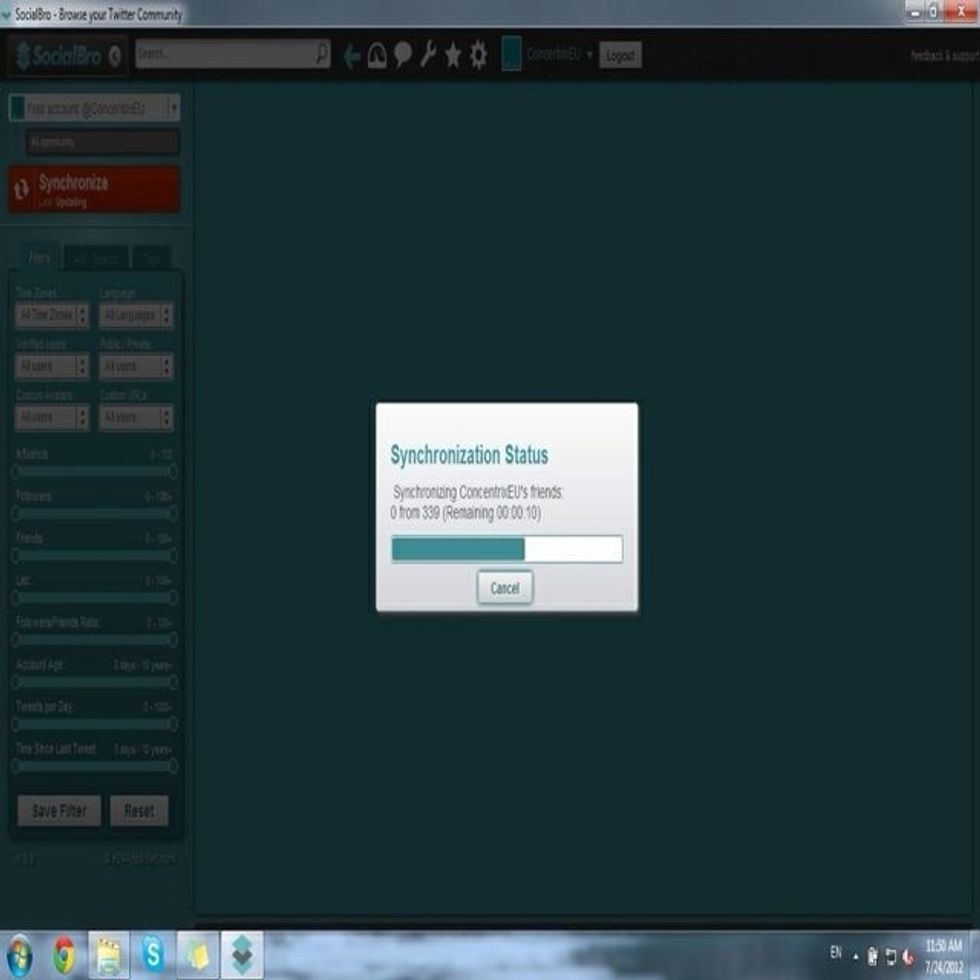Collapse sidebar with arrow beside SocialBro logo
The width and height of the screenshot is (980, 980).
point(115,56)
